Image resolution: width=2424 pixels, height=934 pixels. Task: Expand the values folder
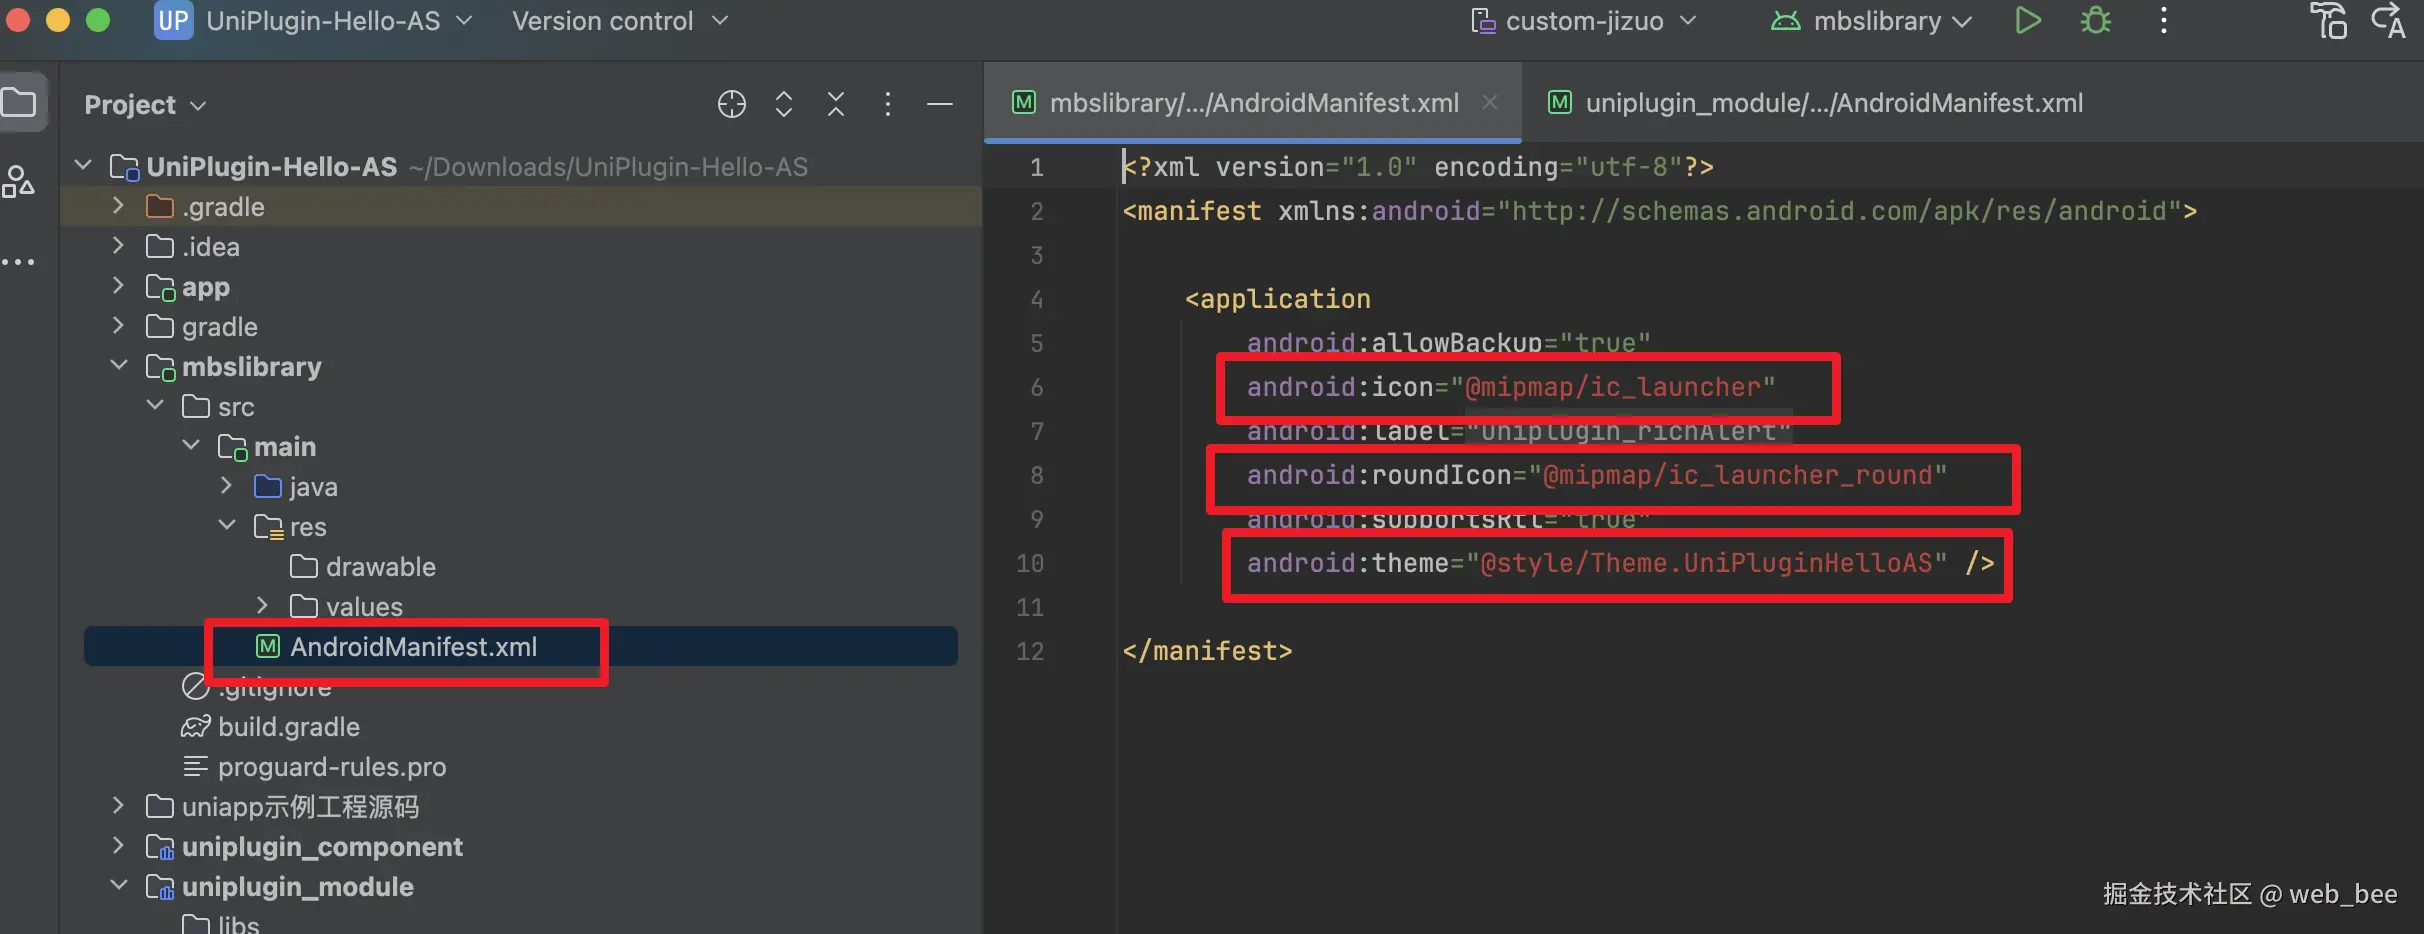[x=263, y=606]
